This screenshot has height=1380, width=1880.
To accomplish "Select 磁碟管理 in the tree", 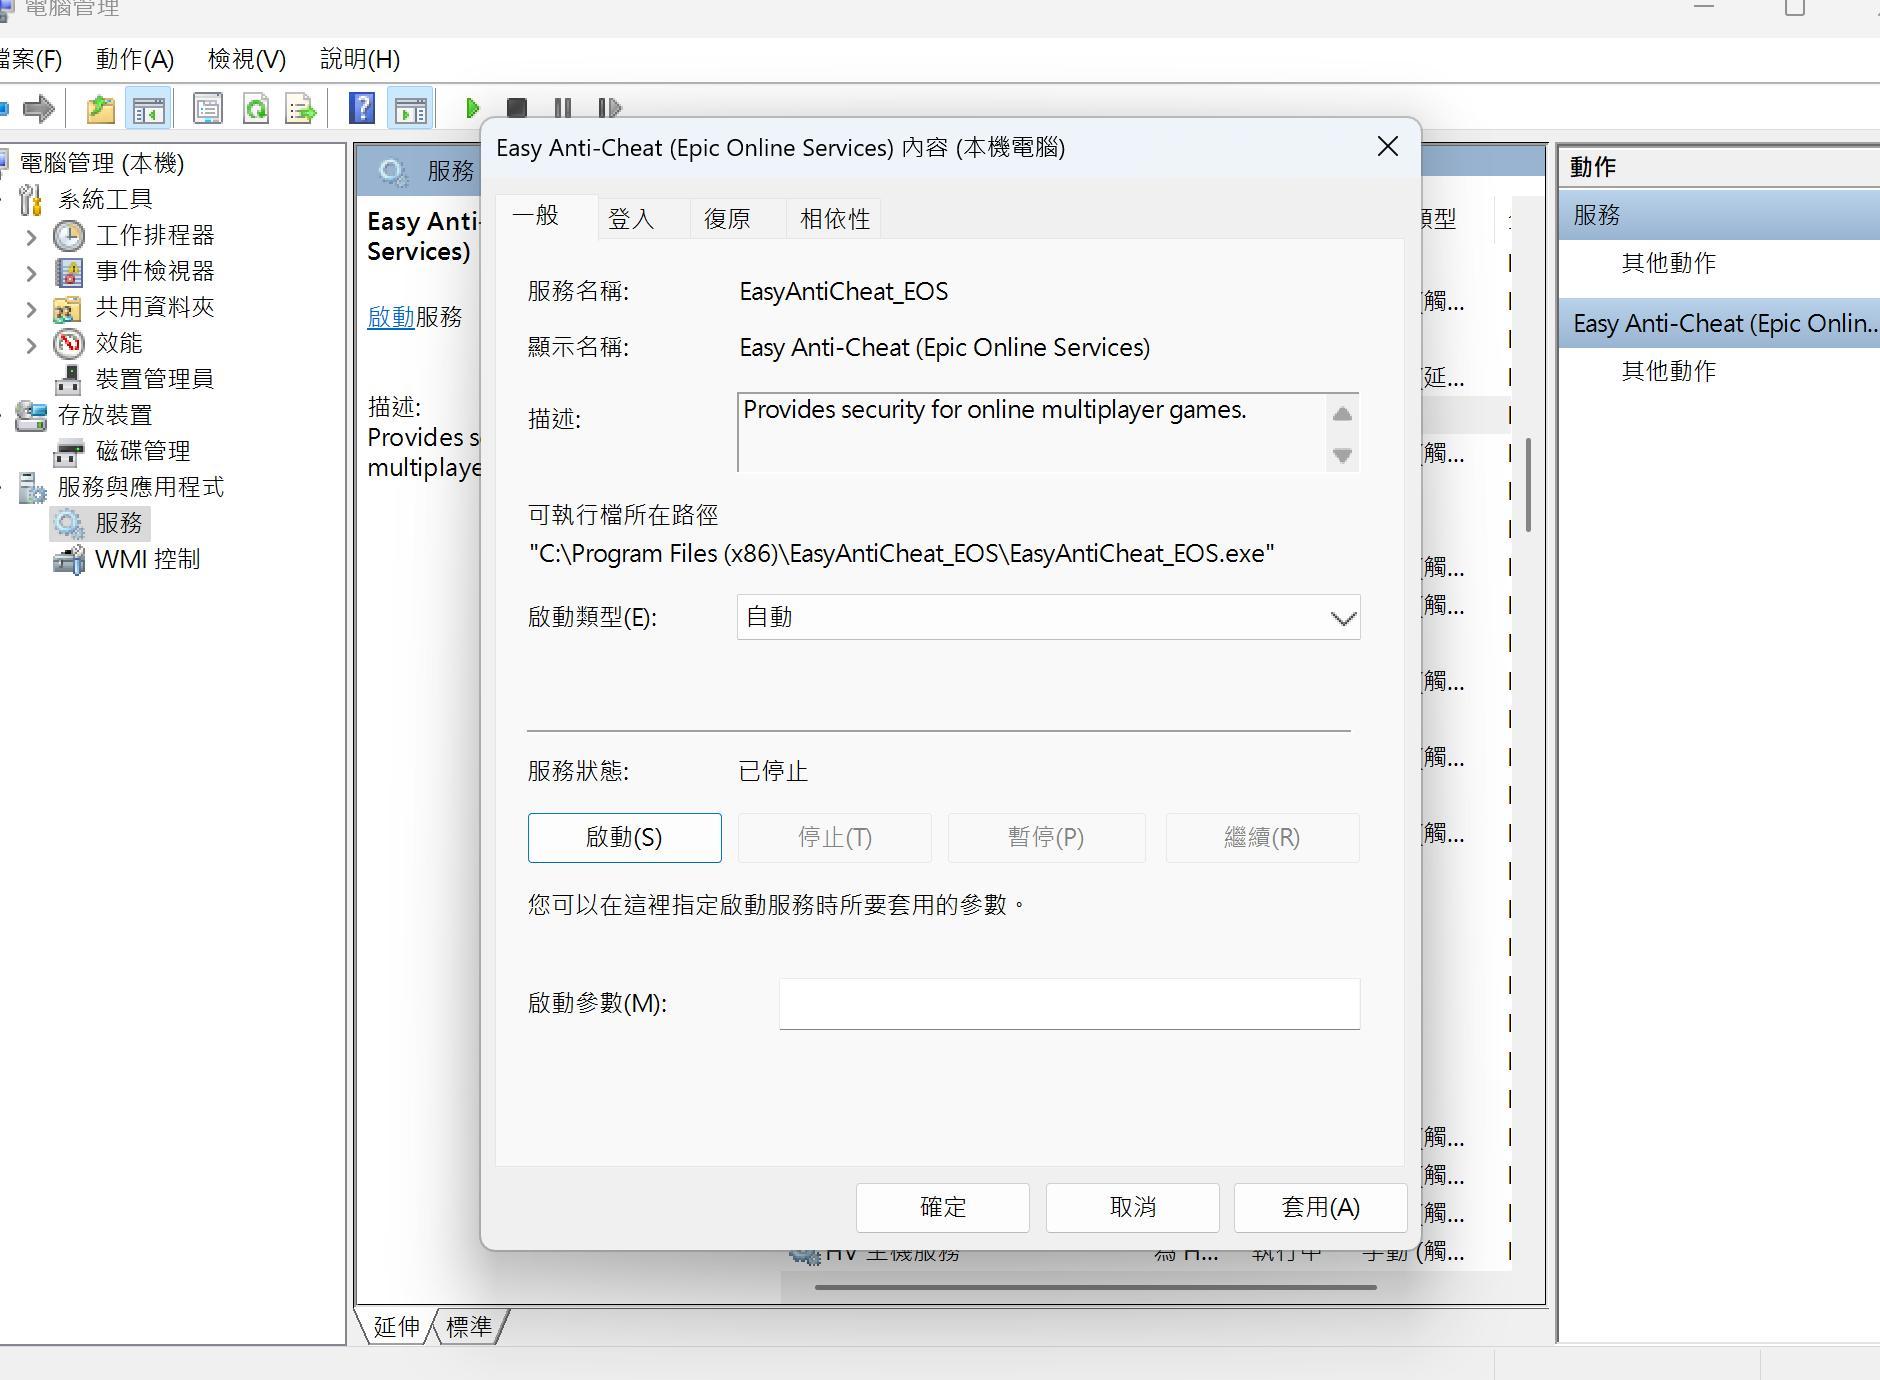I will point(143,451).
